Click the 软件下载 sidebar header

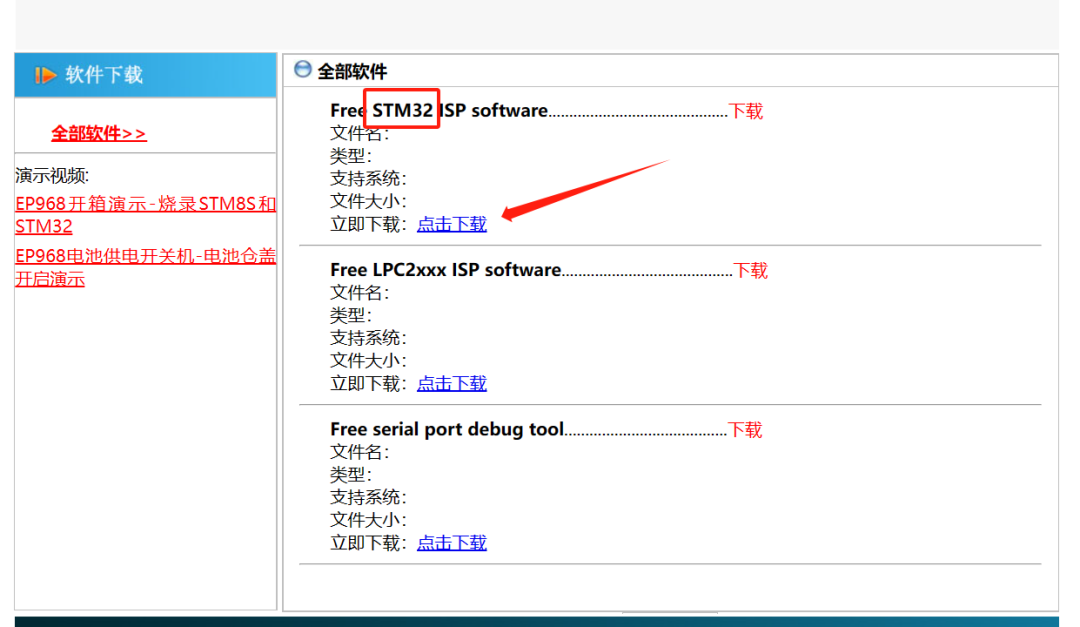[x=104, y=75]
